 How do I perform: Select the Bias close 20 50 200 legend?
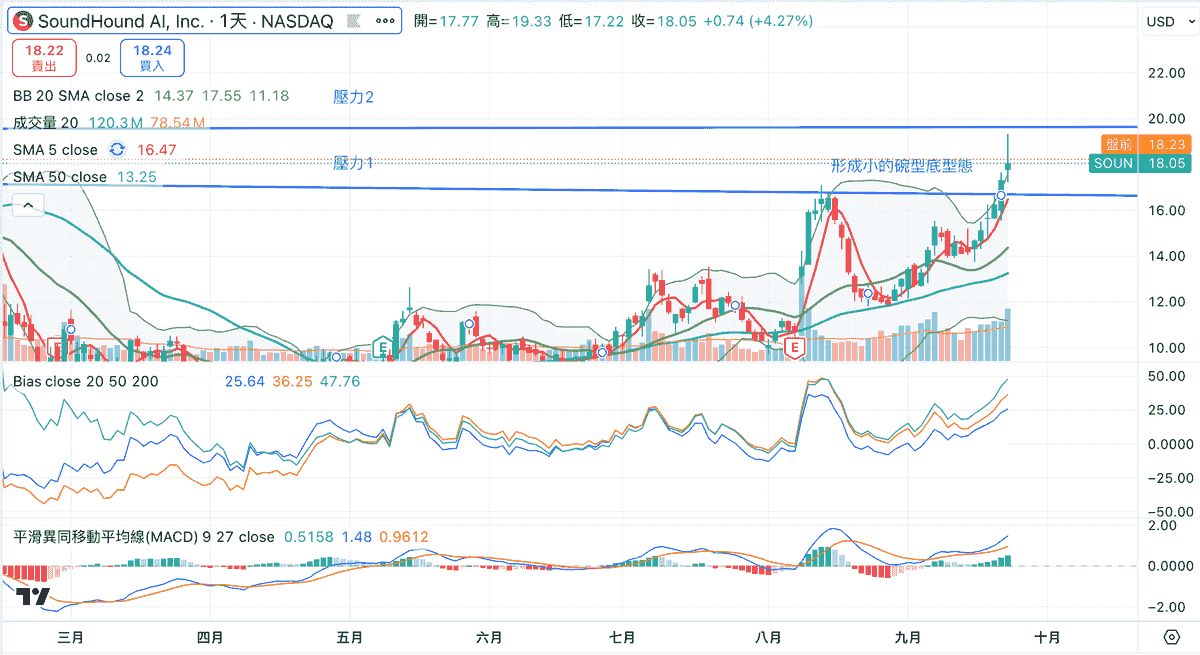click(85, 381)
